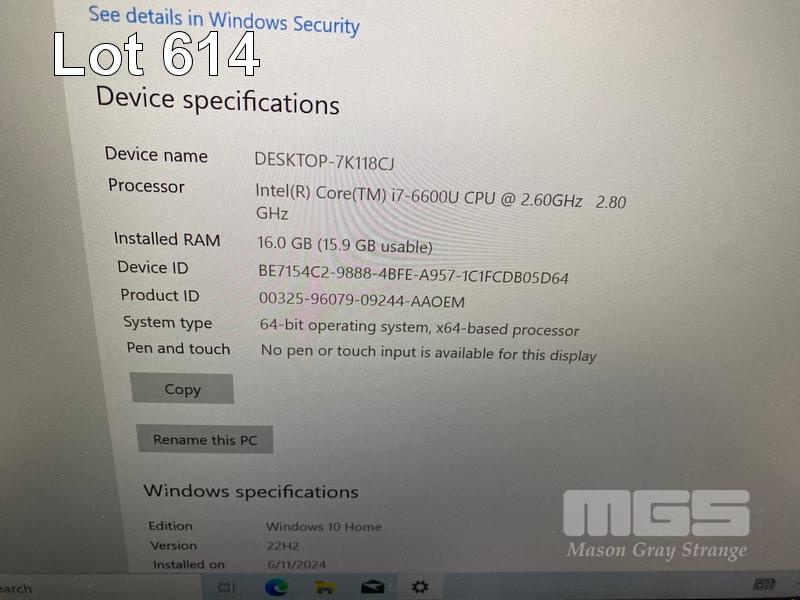The image size is (800, 600).
Task: Launch Microsoft Edge from the taskbar
Action: click(x=277, y=587)
